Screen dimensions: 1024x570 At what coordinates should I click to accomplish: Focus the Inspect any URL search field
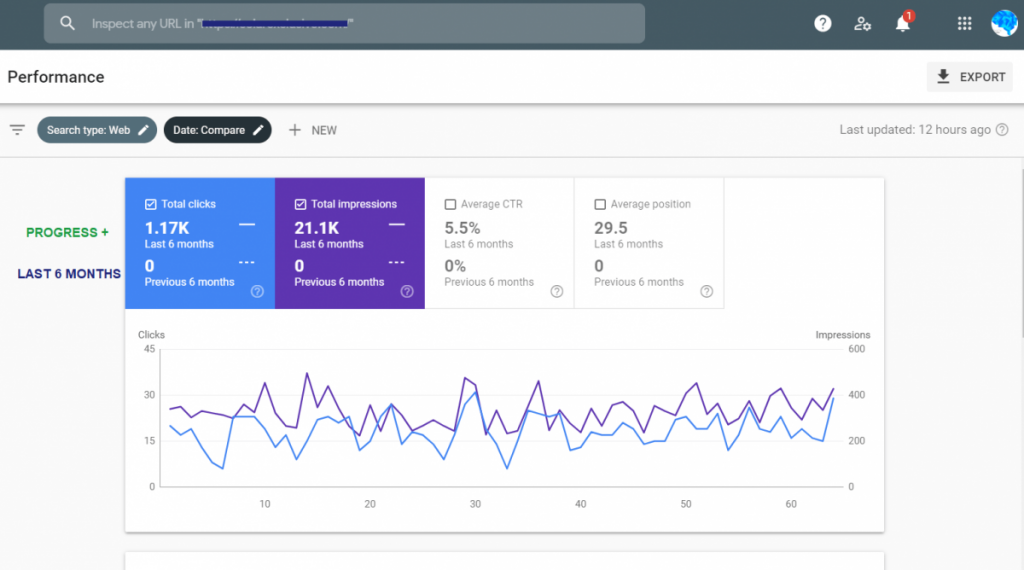point(344,24)
